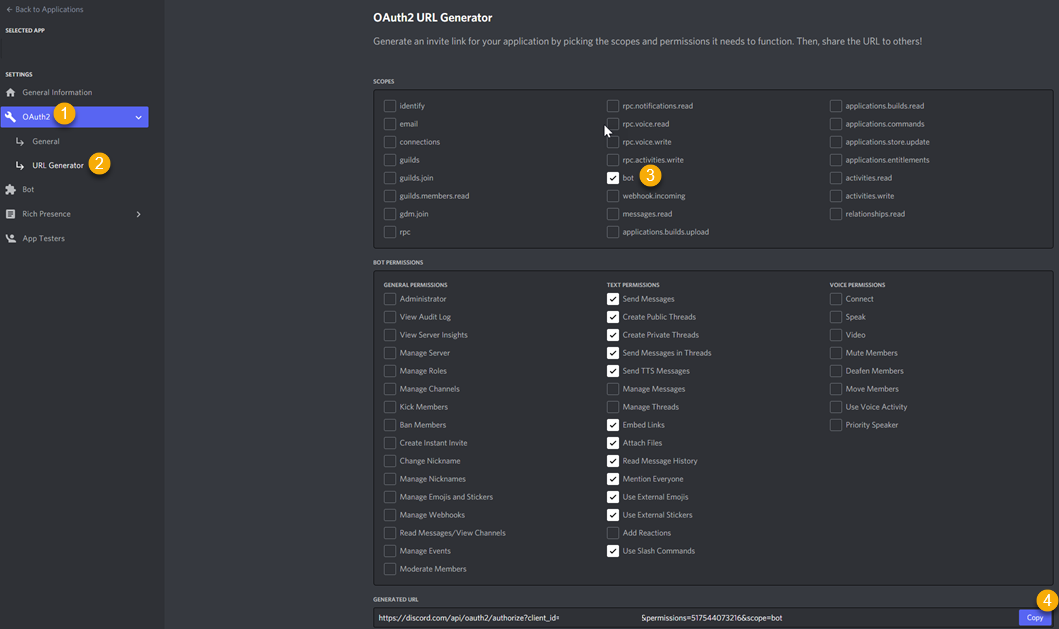Click the App Testers people icon
Image resolution: width=1059 pixels, height=629 pixels.
click(x=10, y=238)
